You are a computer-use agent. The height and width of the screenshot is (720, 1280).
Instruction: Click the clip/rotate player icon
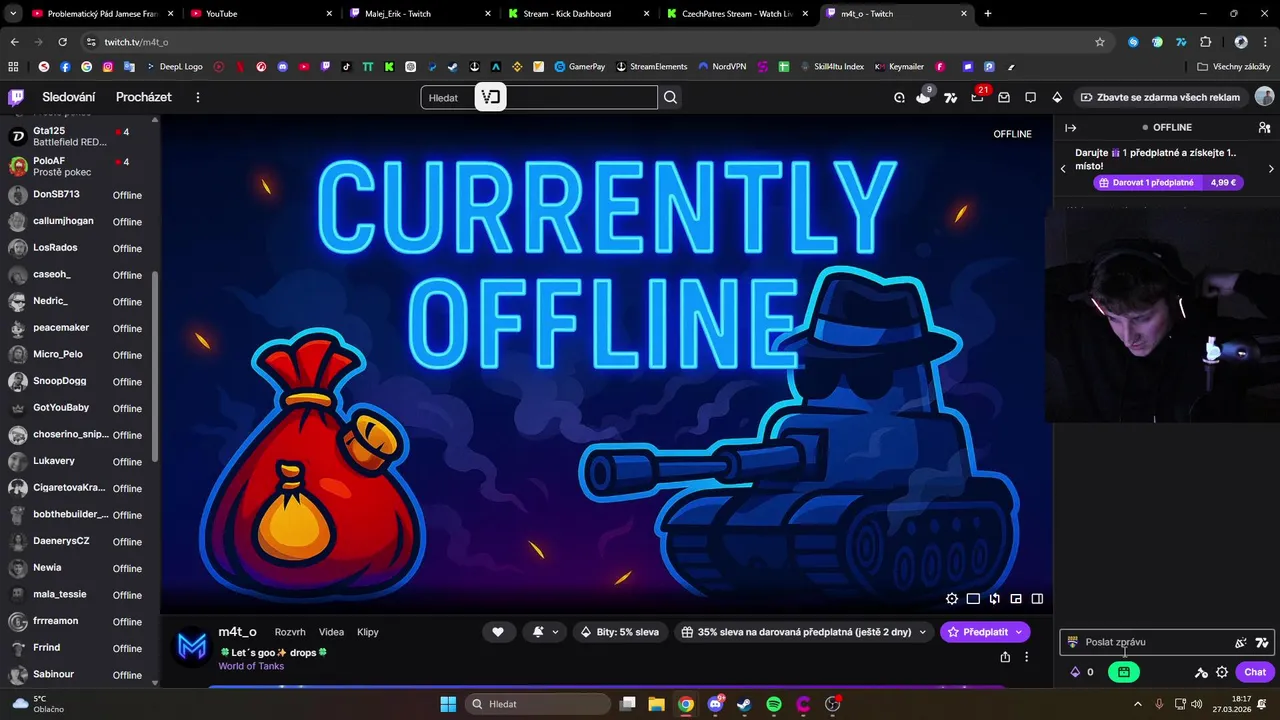tap(994, 599)
